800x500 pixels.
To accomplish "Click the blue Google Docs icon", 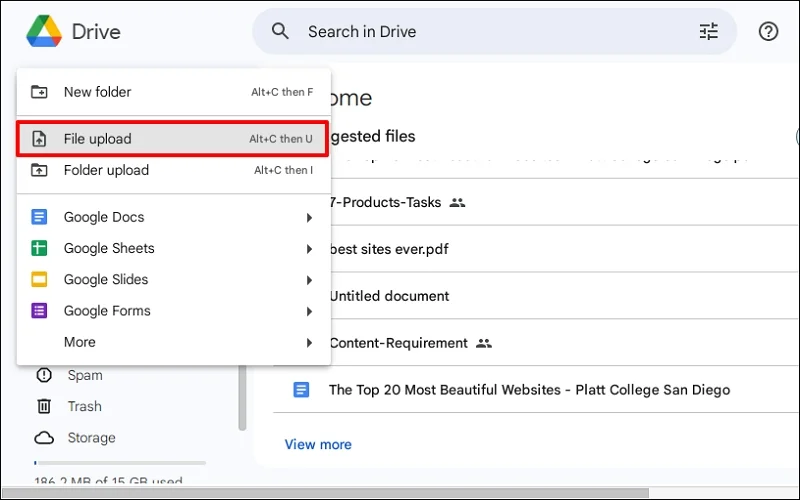I will (x=39, y=217).
